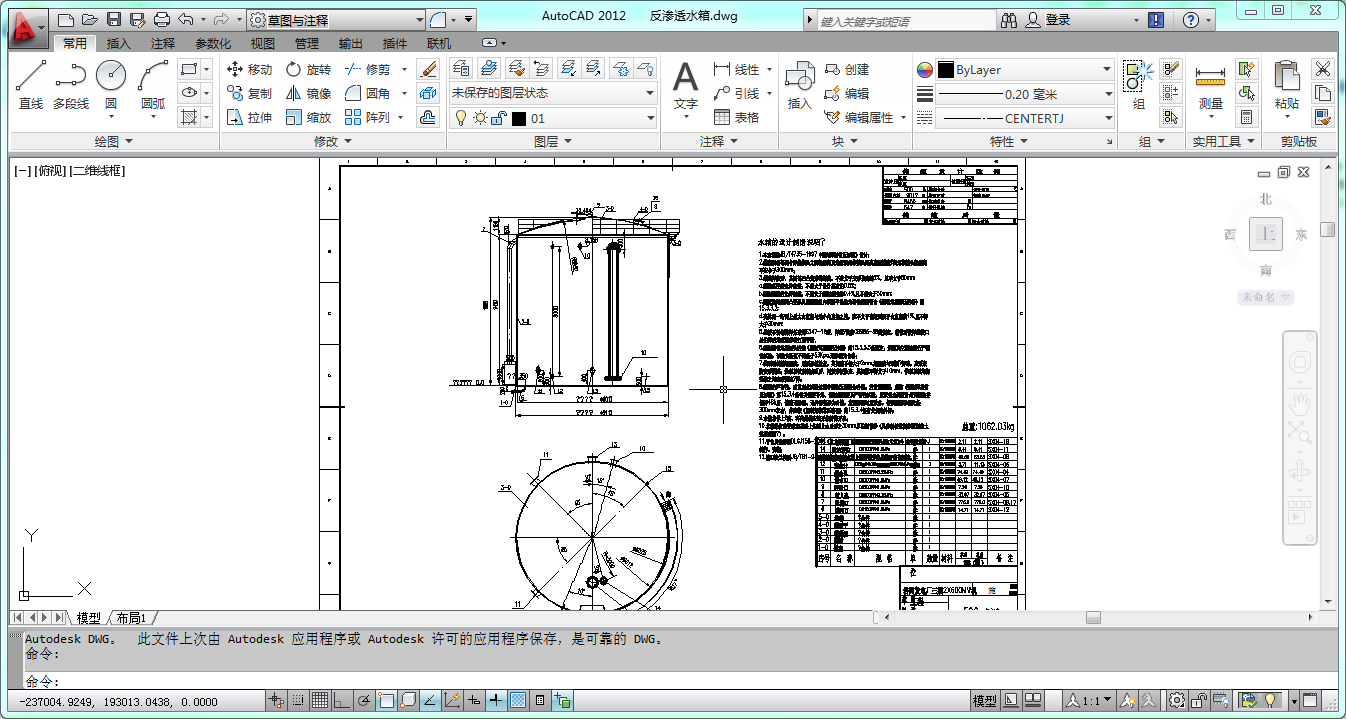Click the 表格 (Table) tool
The height and width of the screenshot is (719, 1346).
point(736,117)
